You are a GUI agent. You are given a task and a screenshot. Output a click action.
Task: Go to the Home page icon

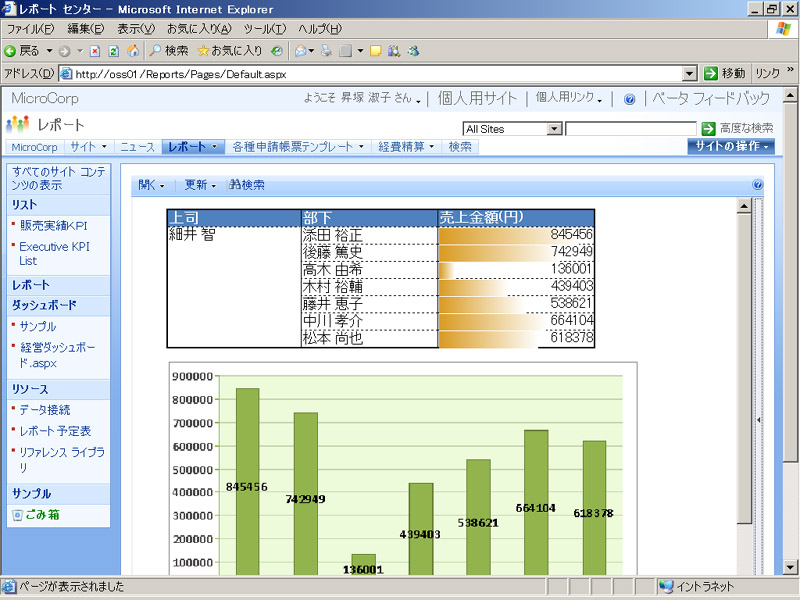(133, 51)
